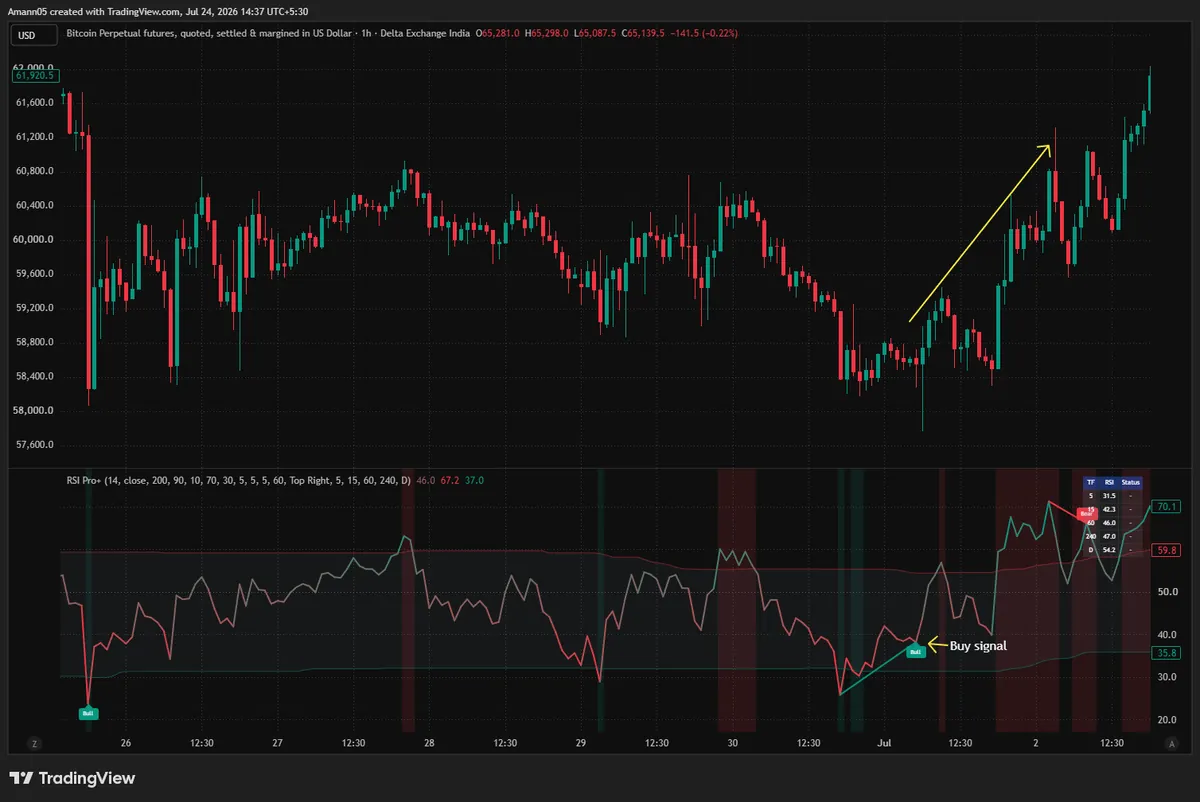Click the 58,000.0 price axis label
Screen dimensions: 1200x802
pos(34,411)
